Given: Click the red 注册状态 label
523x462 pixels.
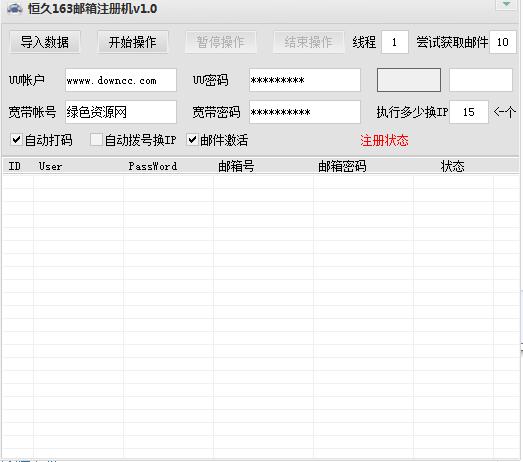Looking at the screenshot, I should [x=384, y=140].
